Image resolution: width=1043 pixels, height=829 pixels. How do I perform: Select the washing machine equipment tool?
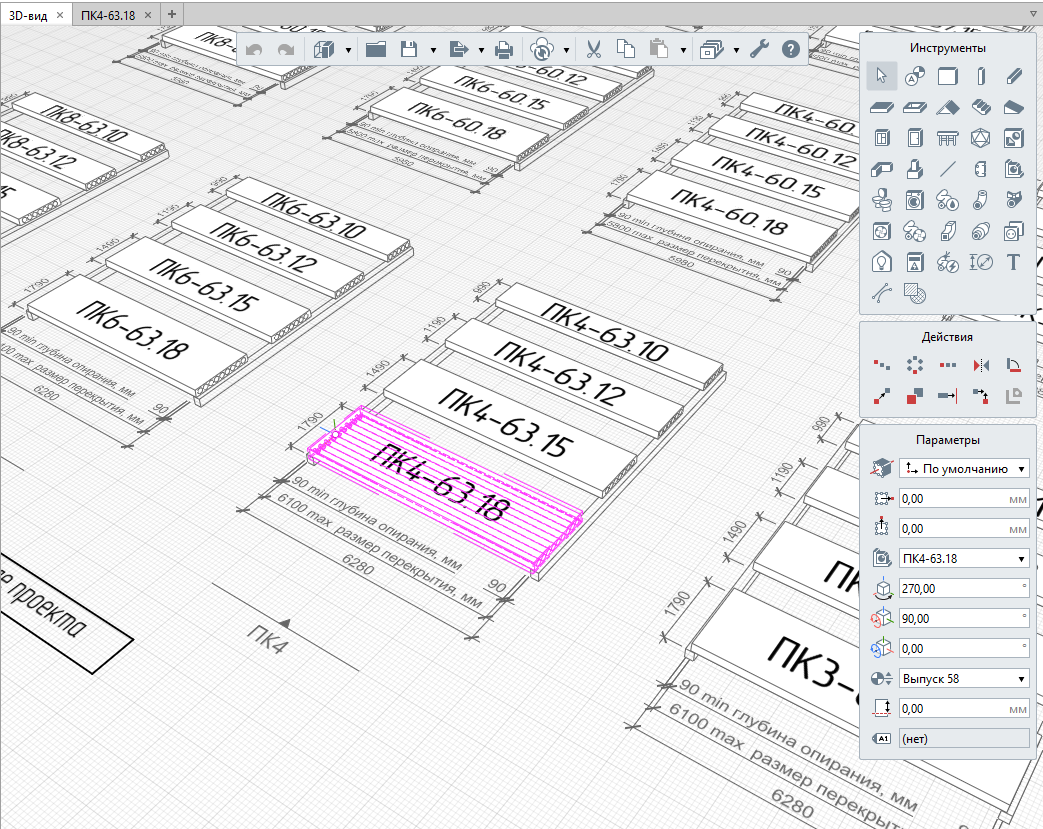coord(914,199)
